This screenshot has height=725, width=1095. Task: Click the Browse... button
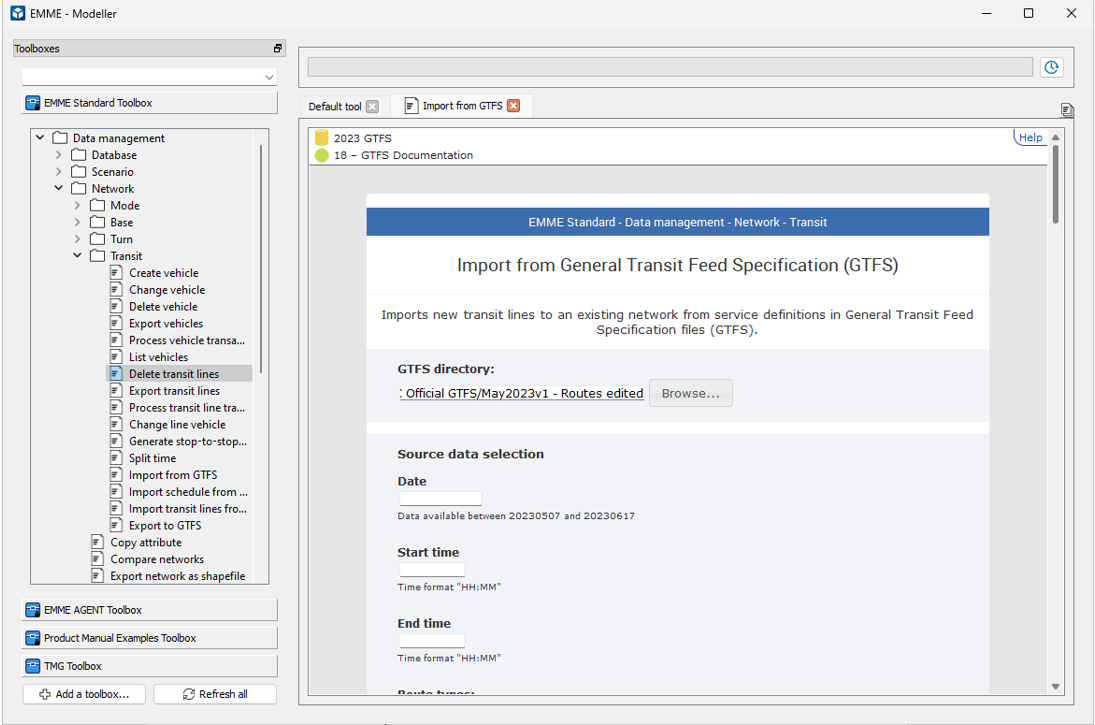690,393
